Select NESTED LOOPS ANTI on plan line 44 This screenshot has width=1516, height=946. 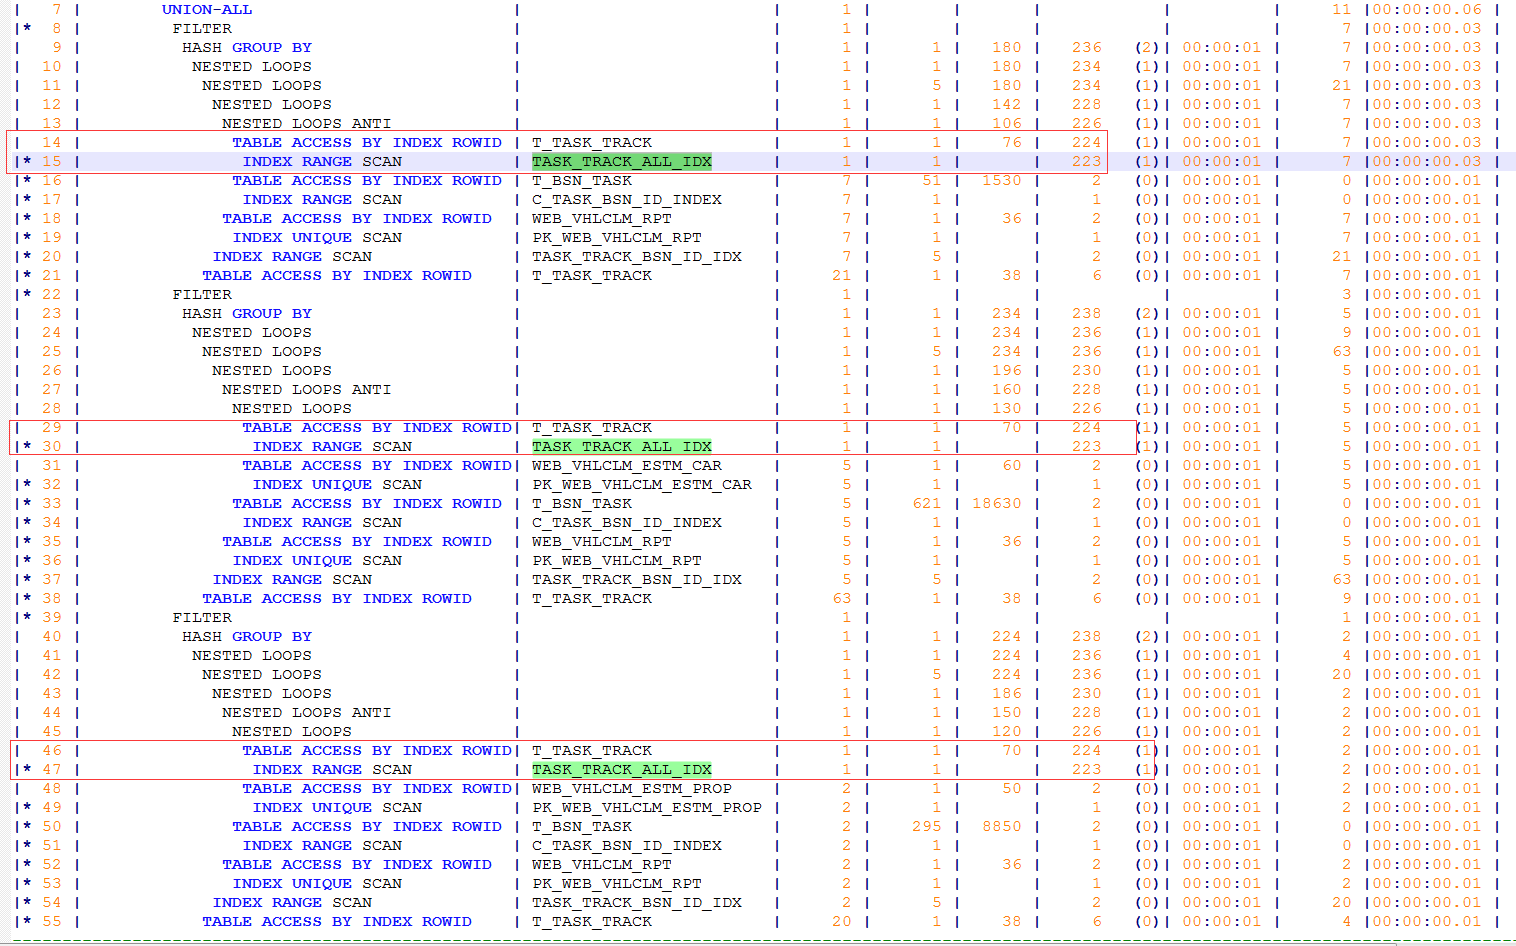click(x=307, y=713)
